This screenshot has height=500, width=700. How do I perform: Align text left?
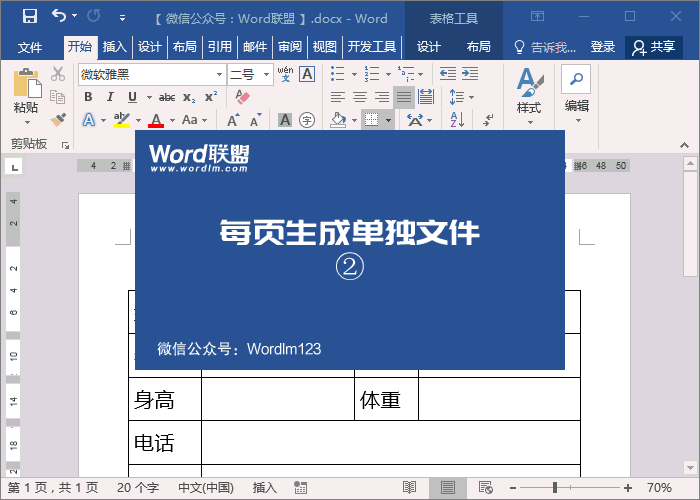(338, 97)
